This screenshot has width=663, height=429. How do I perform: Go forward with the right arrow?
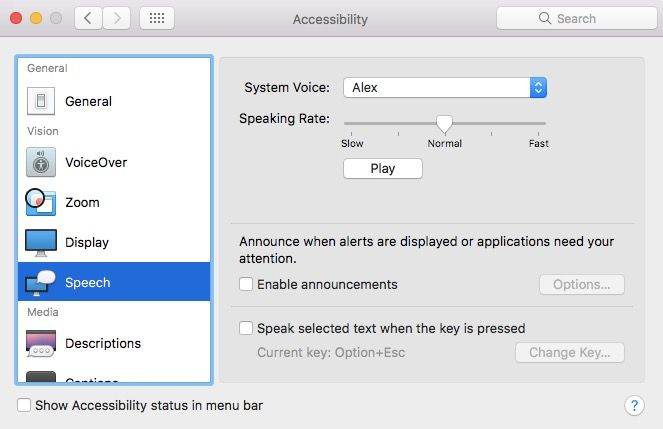(x=116, y=18)
